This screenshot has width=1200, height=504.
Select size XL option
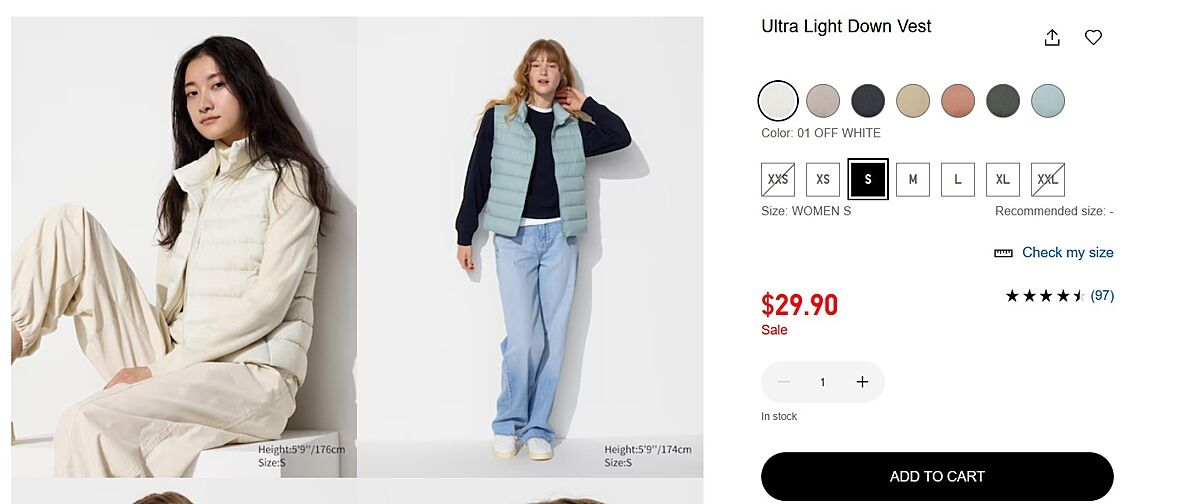(1003, 180)
